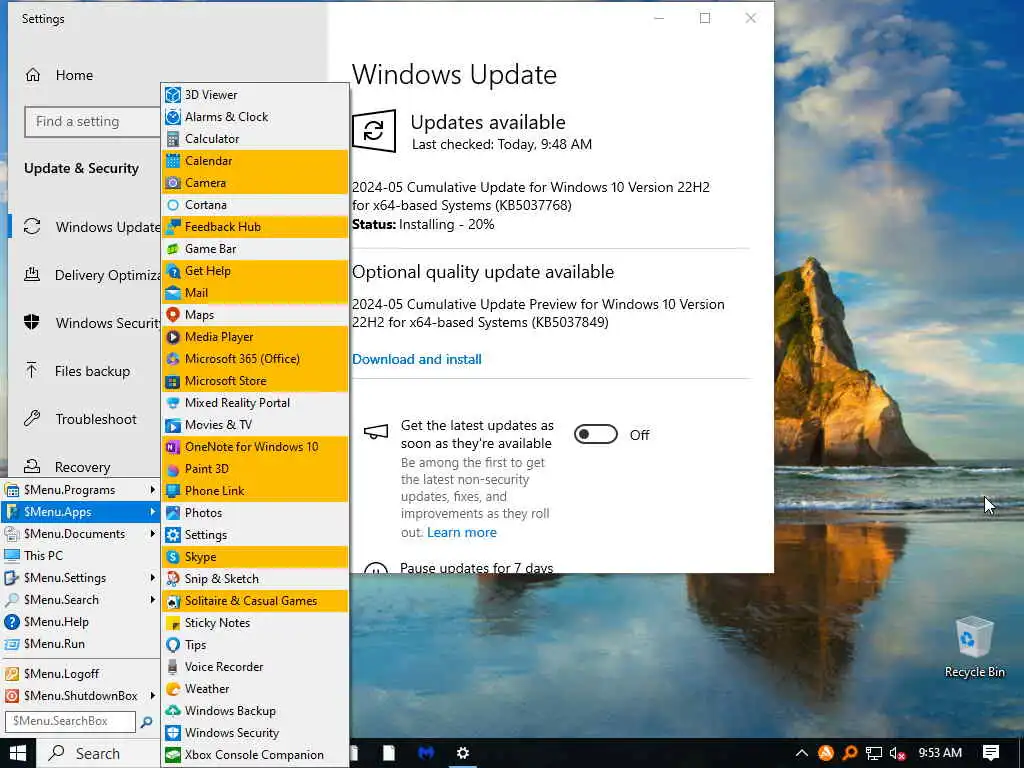Open Xbox Console Companion
Screen dimensions: 1024x768
coord(255,755)
